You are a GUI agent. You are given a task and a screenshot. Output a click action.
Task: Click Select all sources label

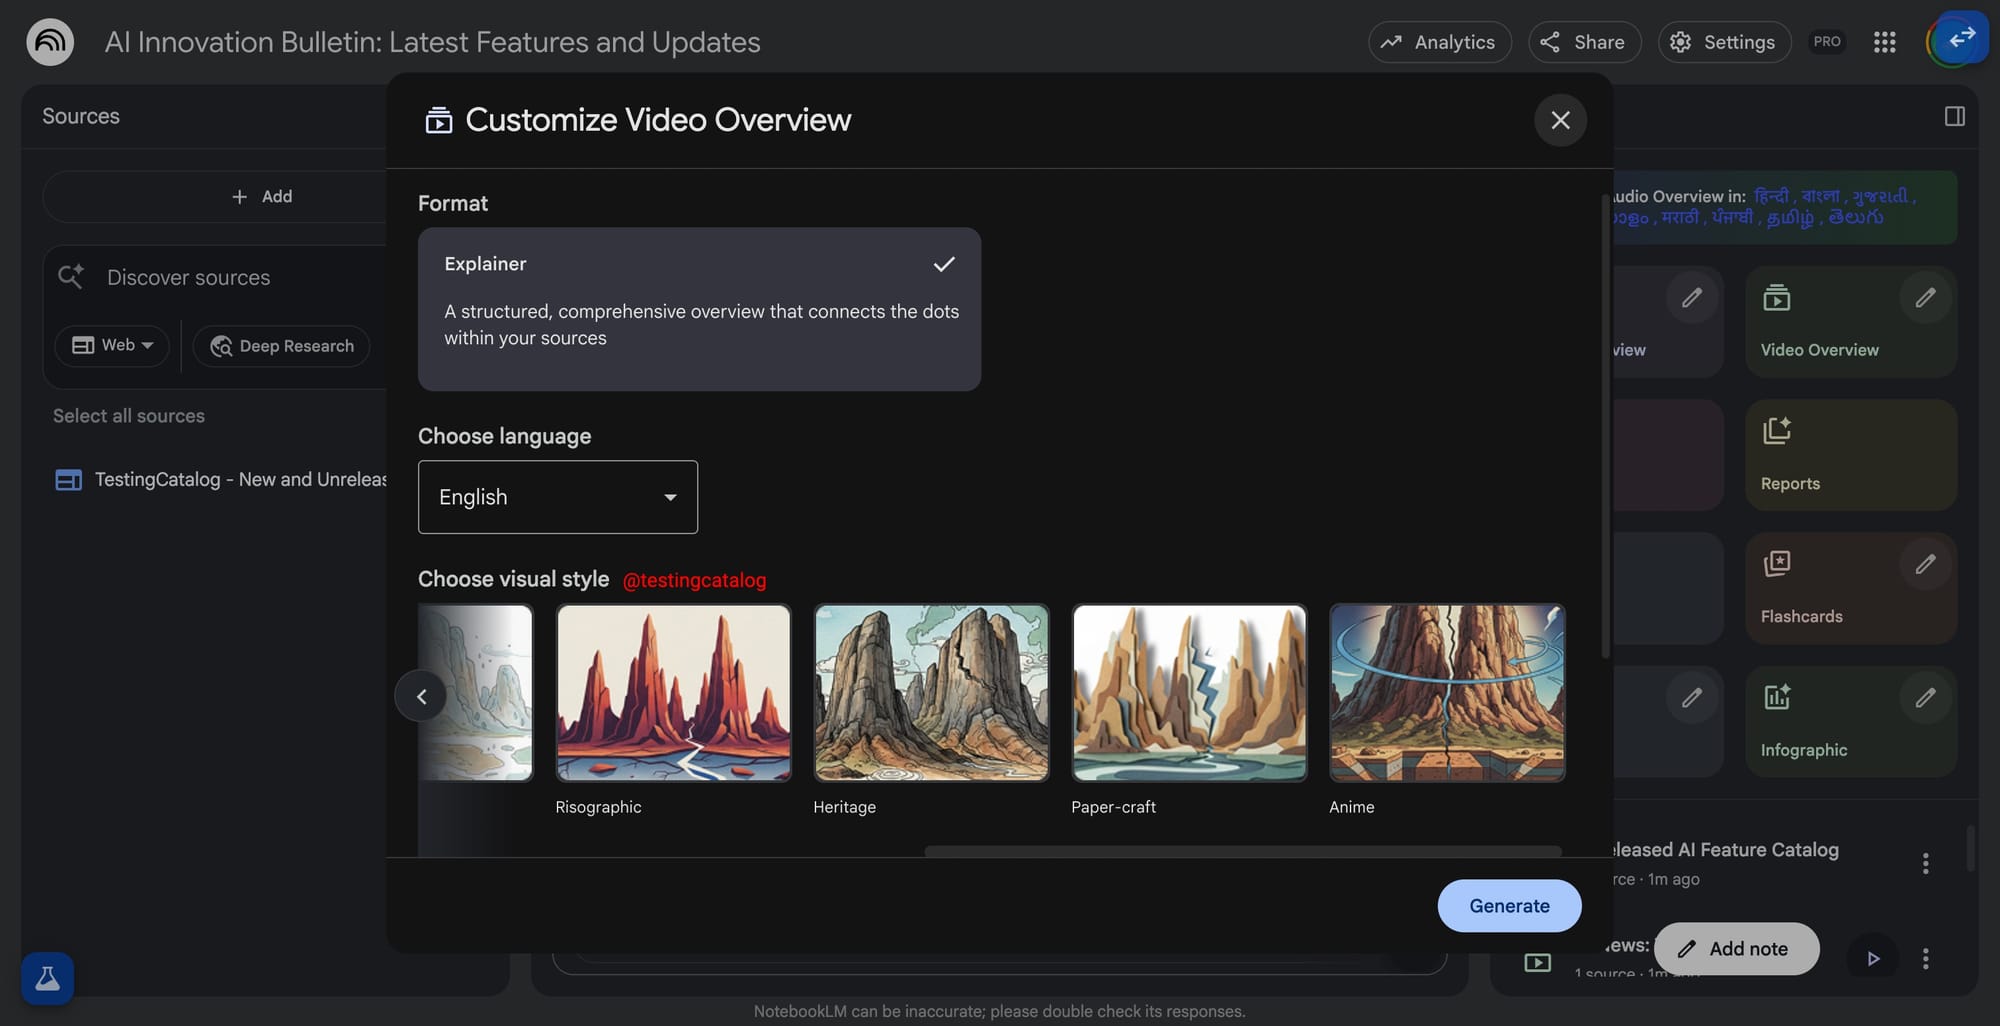point(129,416)
